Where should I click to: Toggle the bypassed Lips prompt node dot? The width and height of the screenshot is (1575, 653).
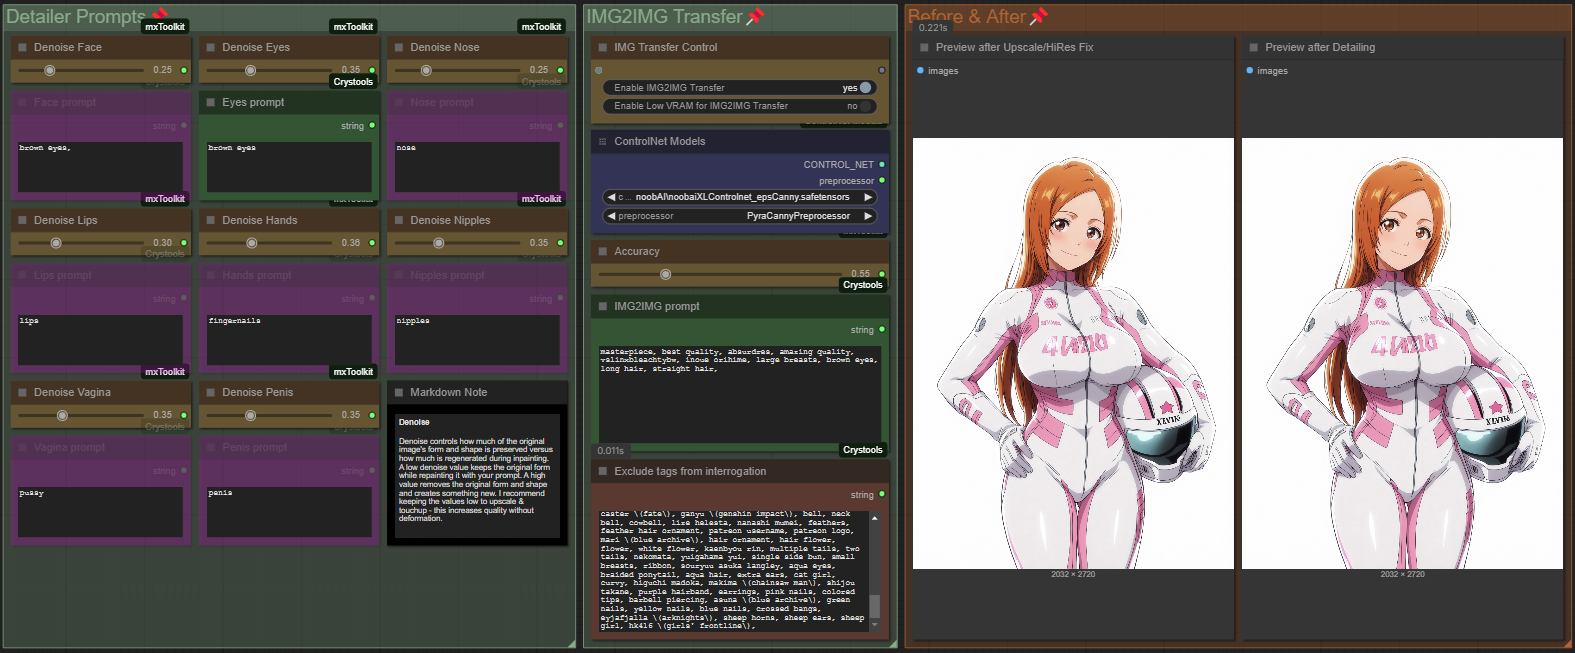(22, 275)
